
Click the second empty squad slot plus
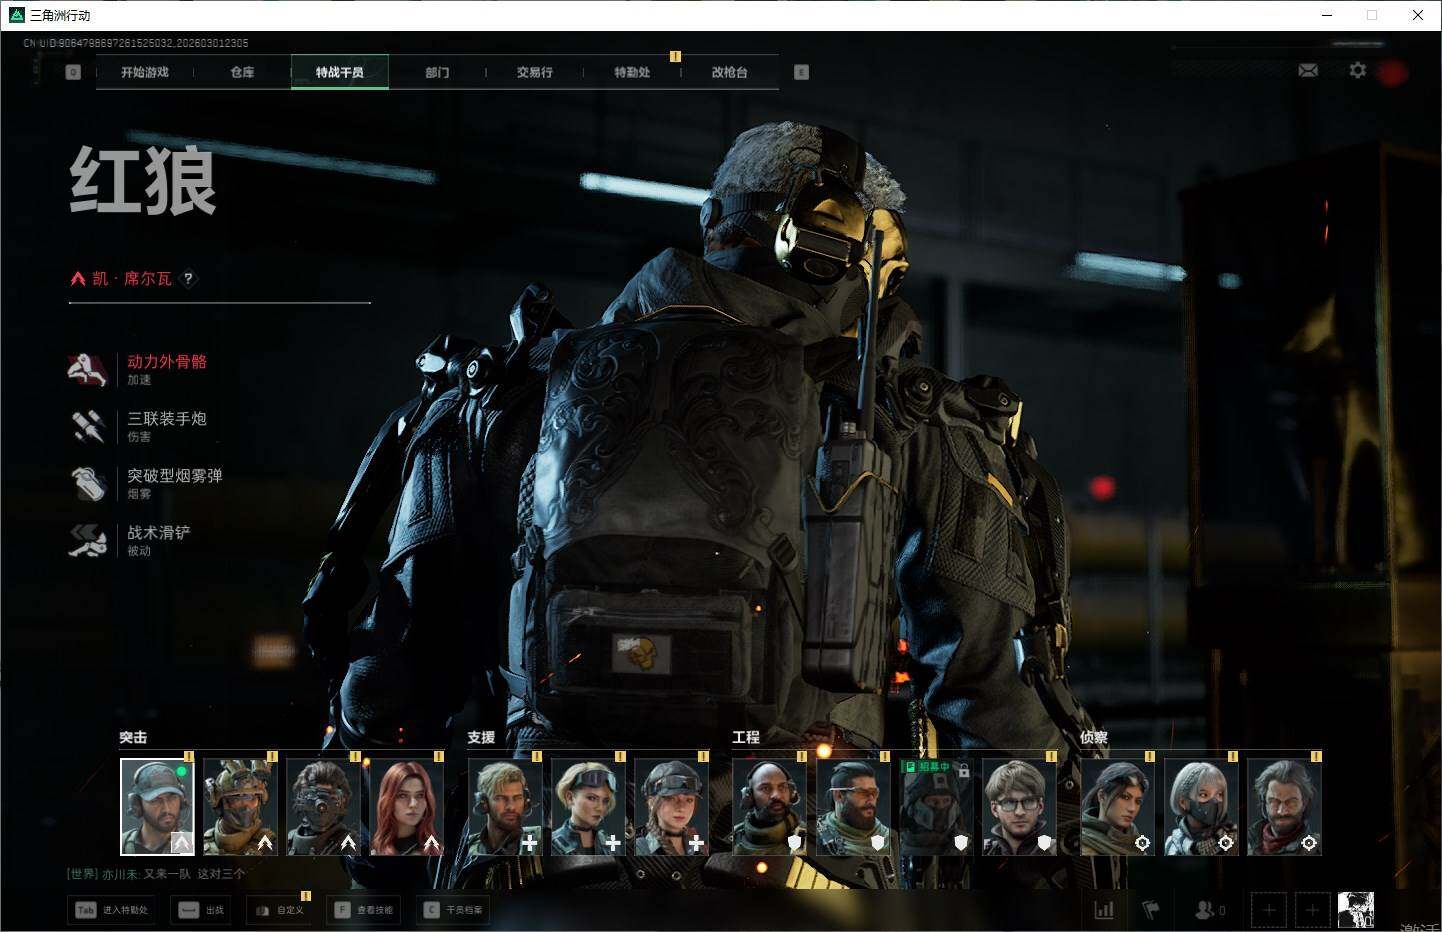[1312, 910]
